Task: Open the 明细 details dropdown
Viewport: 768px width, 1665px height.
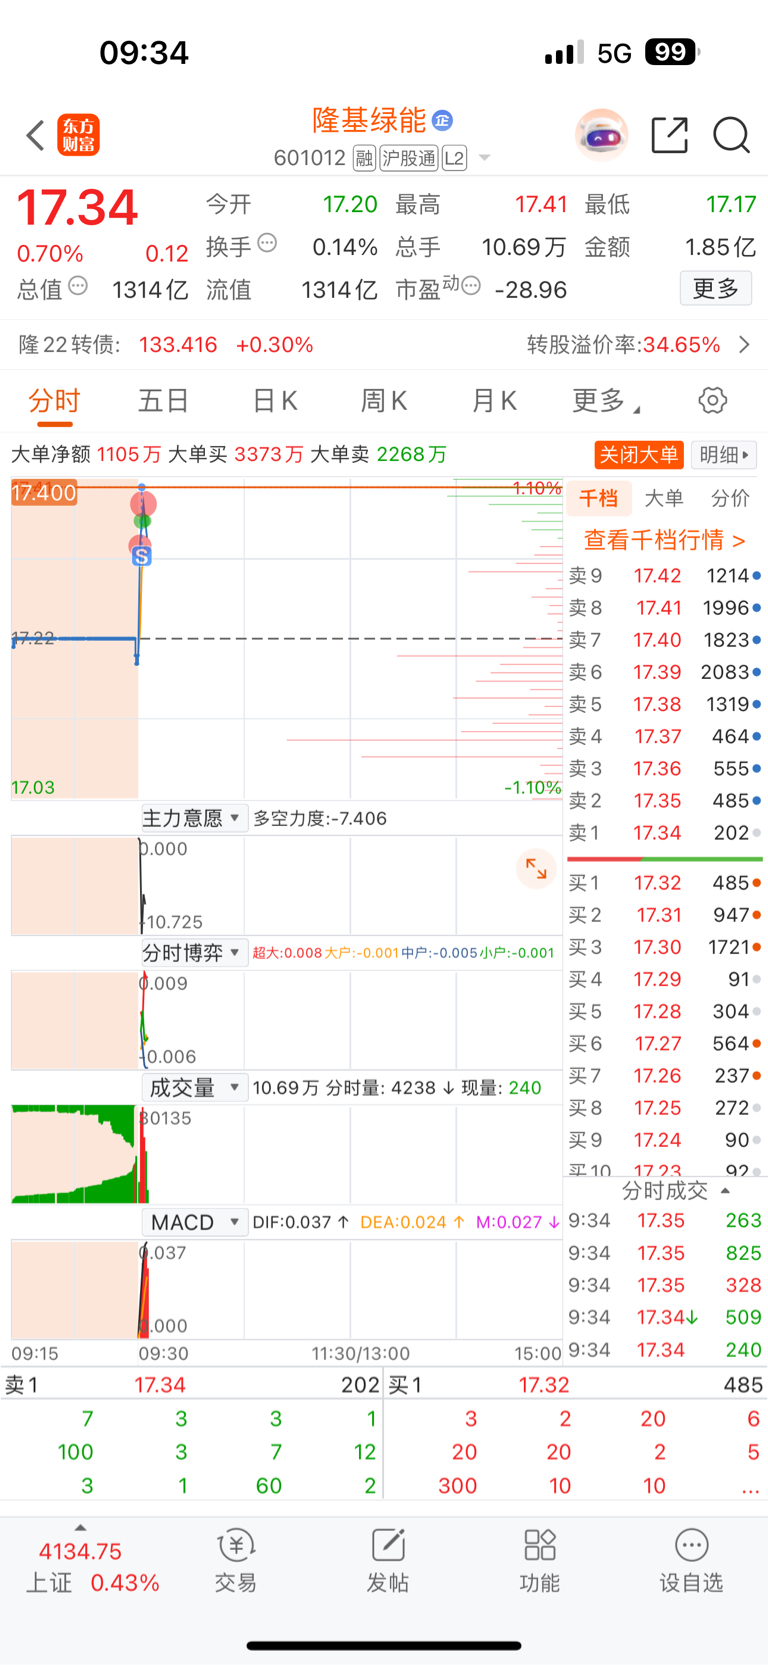Action: click(724, 455)
